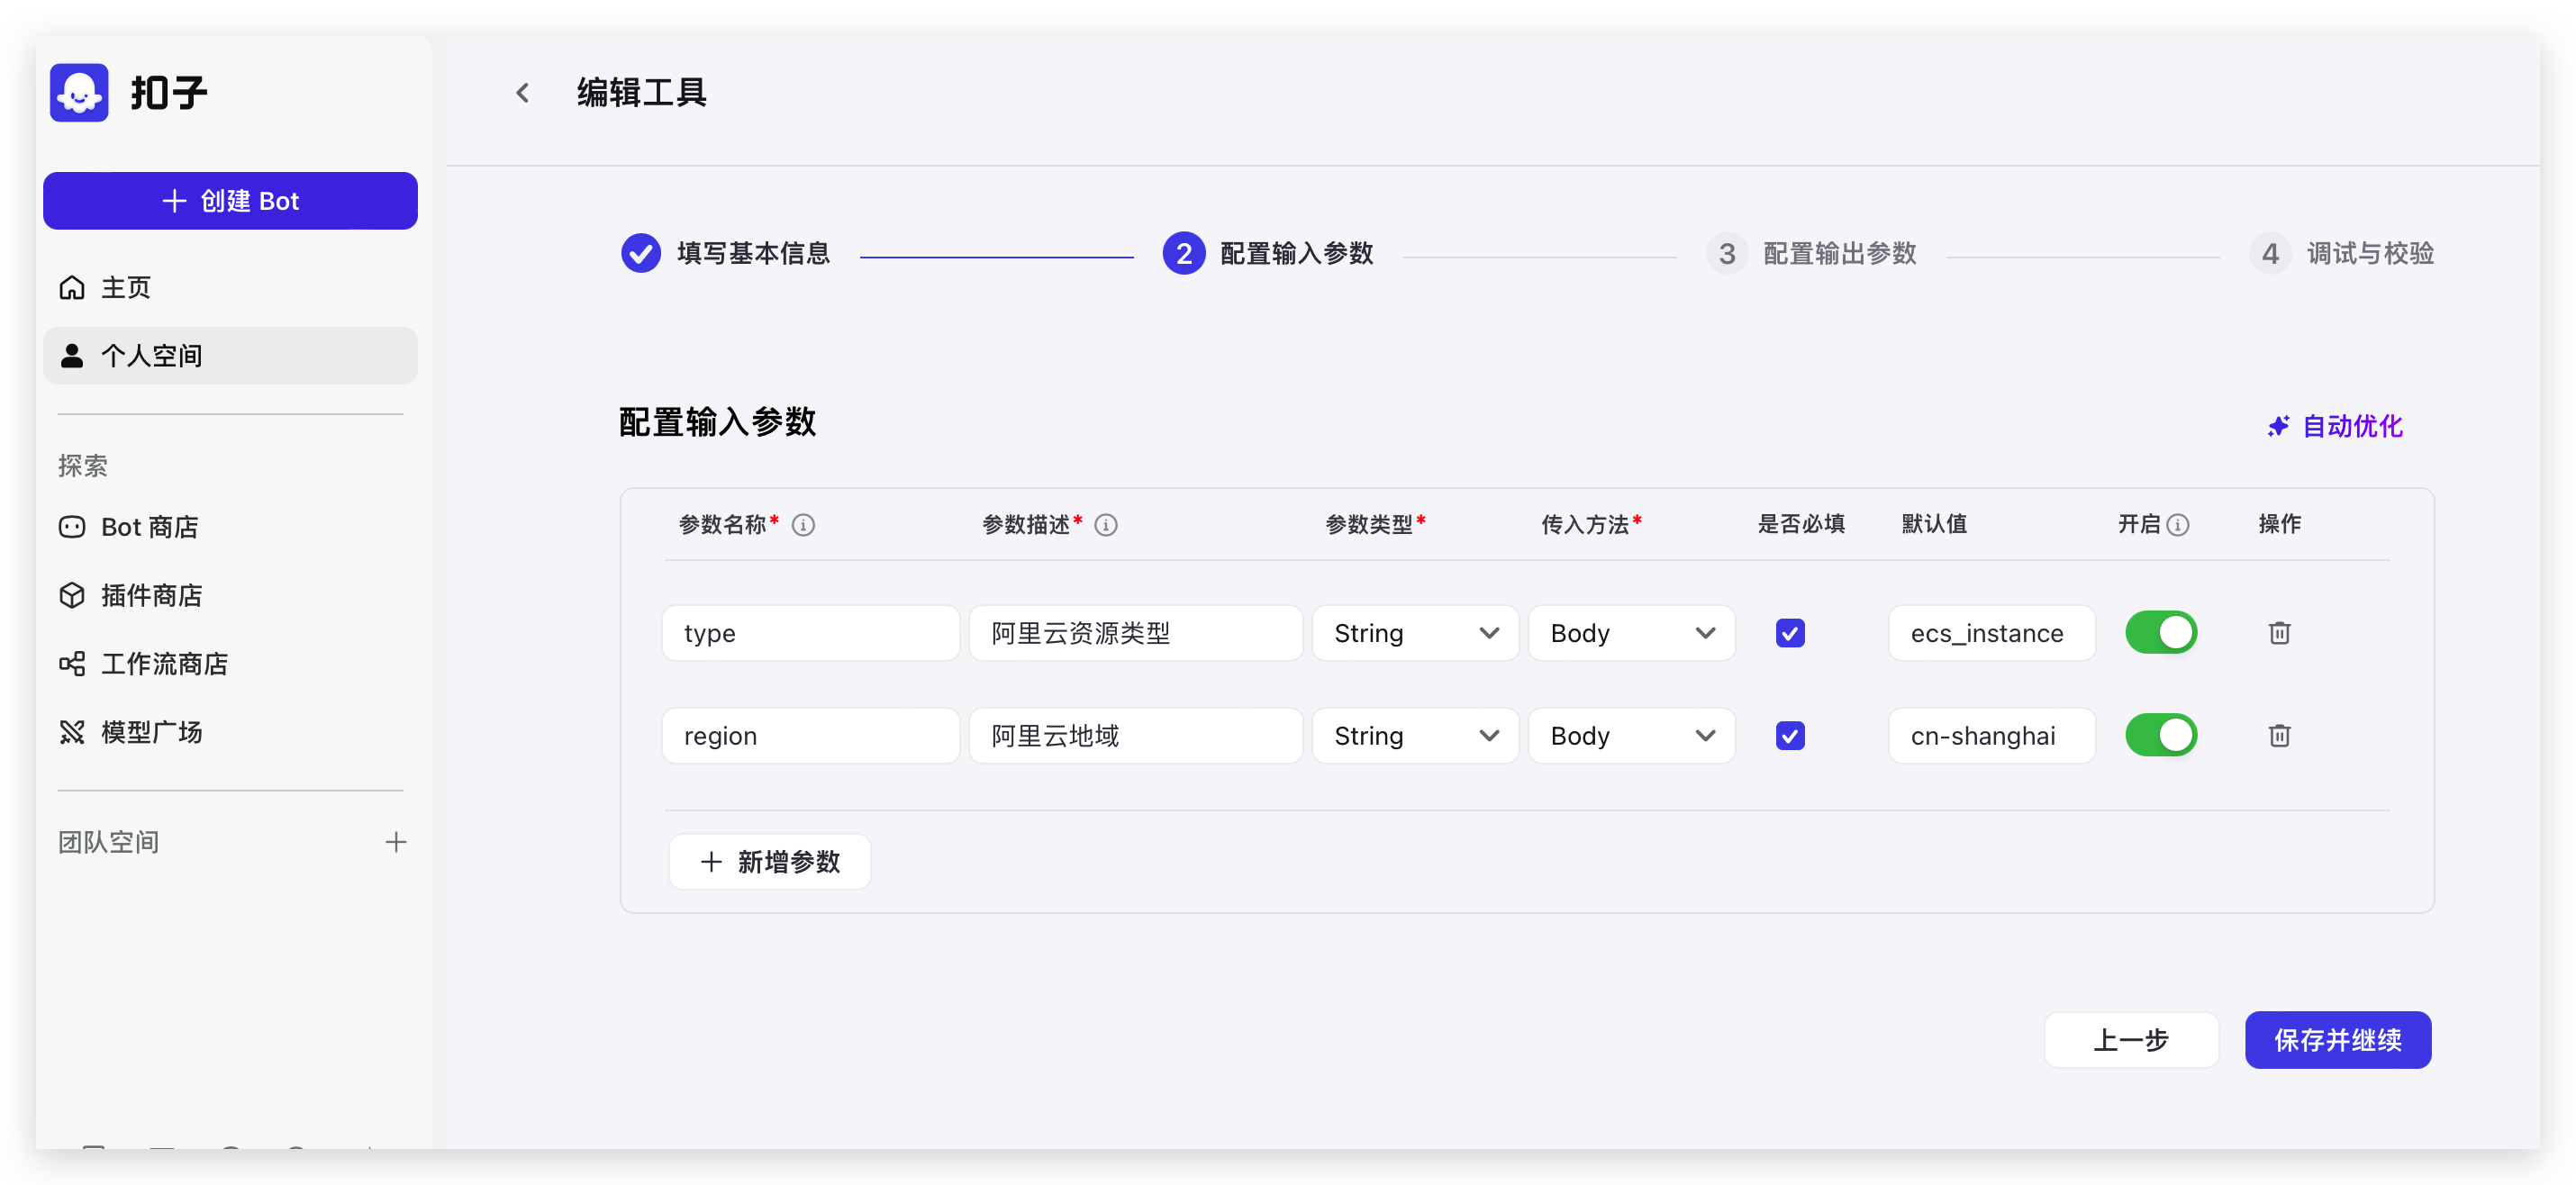Click the back arrow beside 编辑工具
The width and height of the screenshot is (2576, 1185).
click(522, 93)
